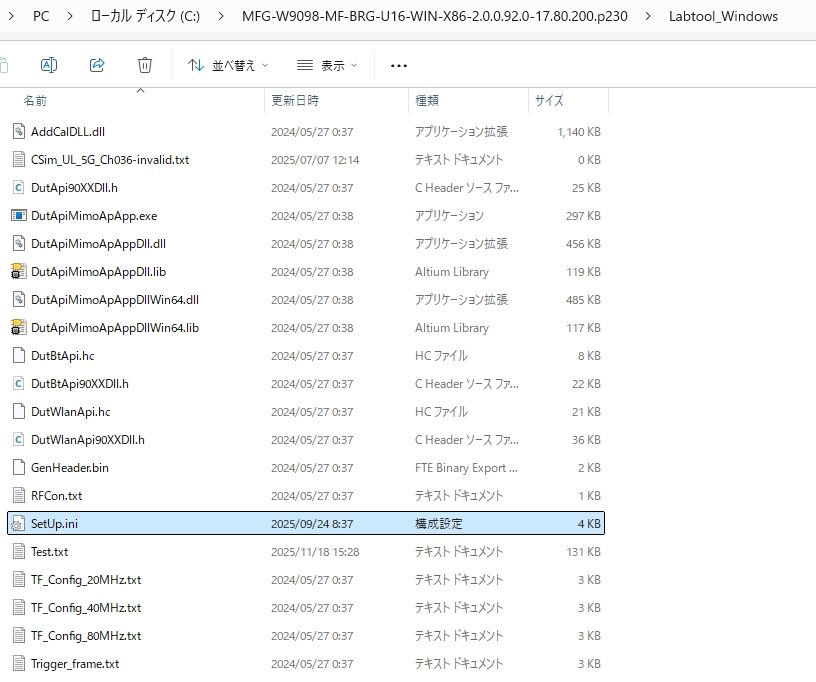Open the 並べ替え sort dropdown

pyautogui.click(x=228, y=65)
